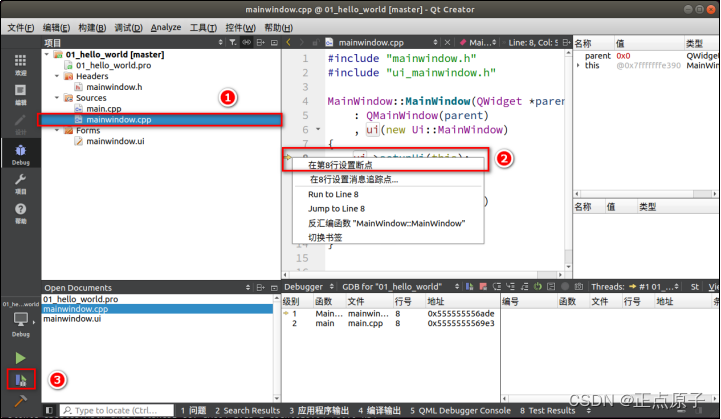
Task: Open the 构建(B) menu
Action: 92,28
